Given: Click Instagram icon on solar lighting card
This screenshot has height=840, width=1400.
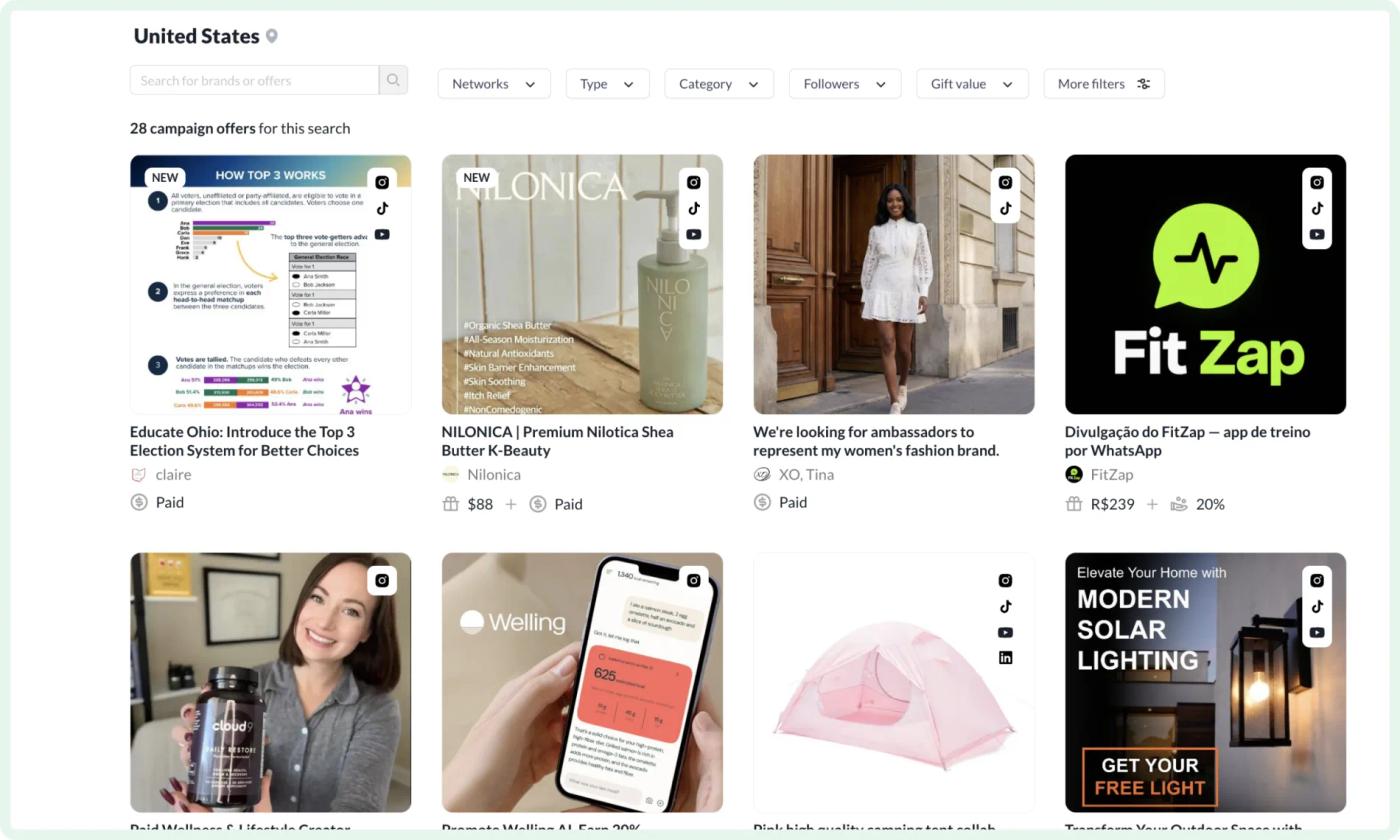Looking at the screenshot, I should coord(1317,580).
